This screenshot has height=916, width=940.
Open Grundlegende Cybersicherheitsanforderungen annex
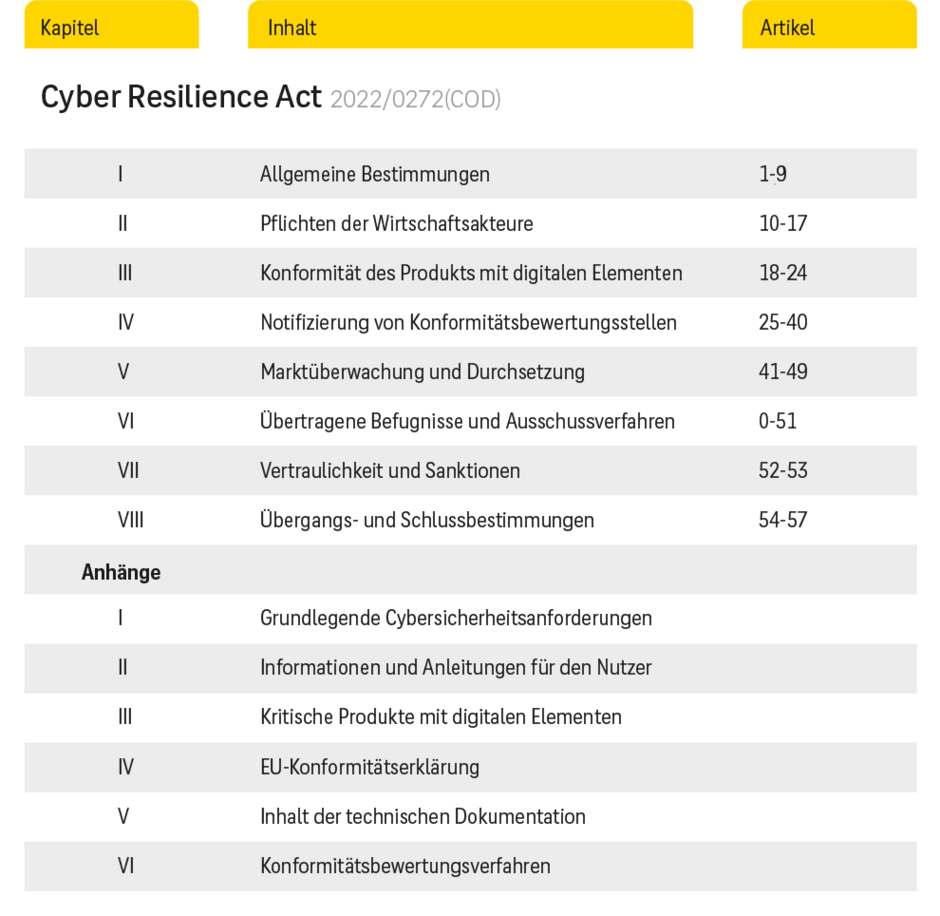coord(456,618)
